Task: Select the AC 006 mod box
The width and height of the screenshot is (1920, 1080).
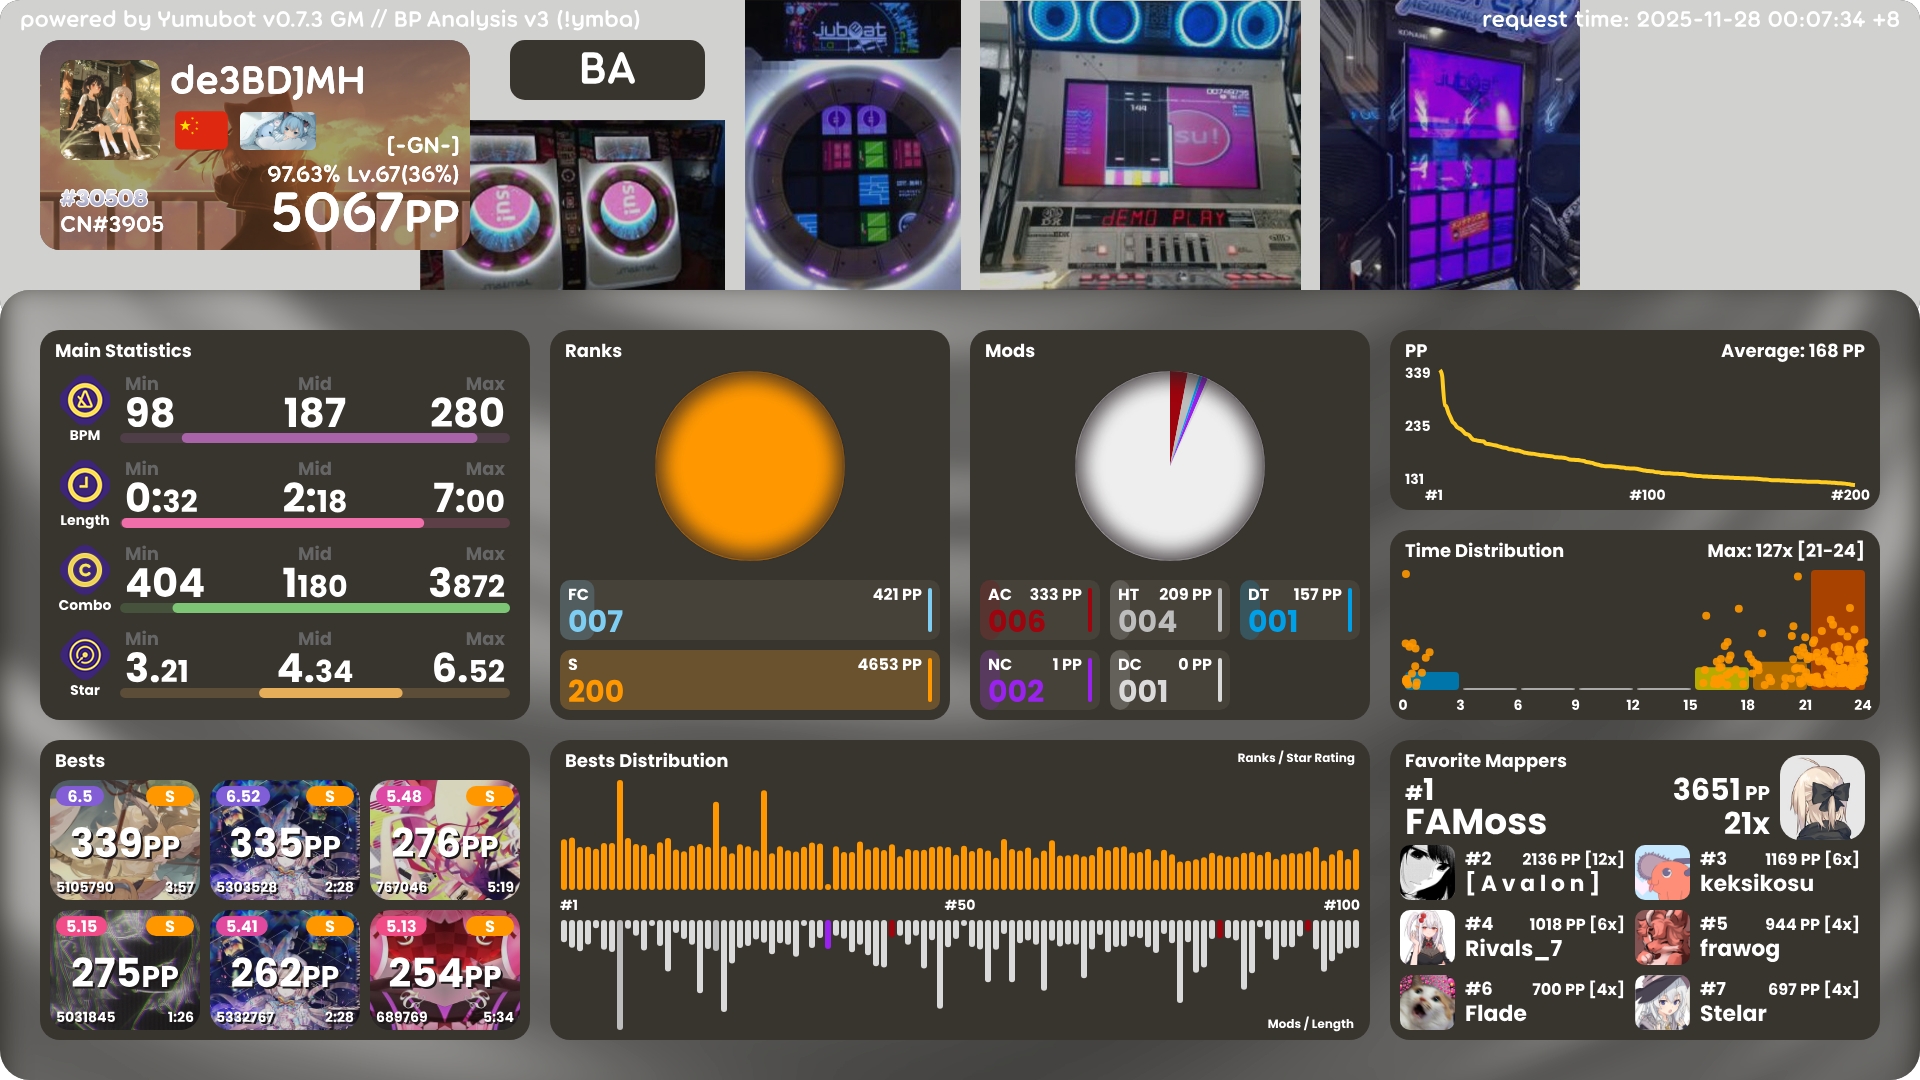Action: coord(1038,610)
